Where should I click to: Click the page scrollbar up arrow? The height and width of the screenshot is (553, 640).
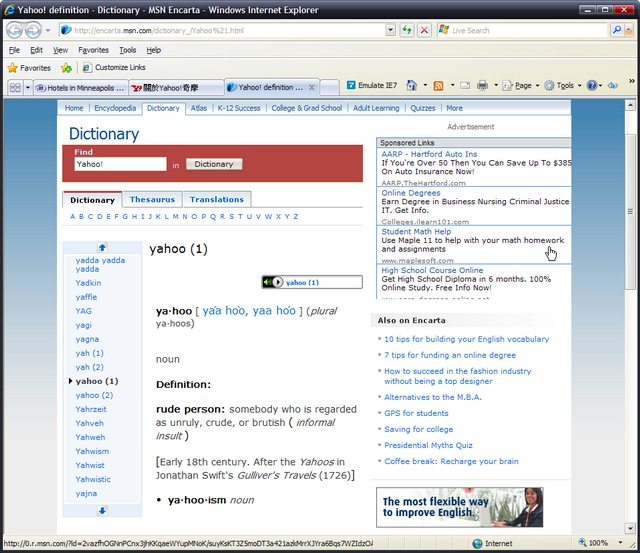coord(630,105)
